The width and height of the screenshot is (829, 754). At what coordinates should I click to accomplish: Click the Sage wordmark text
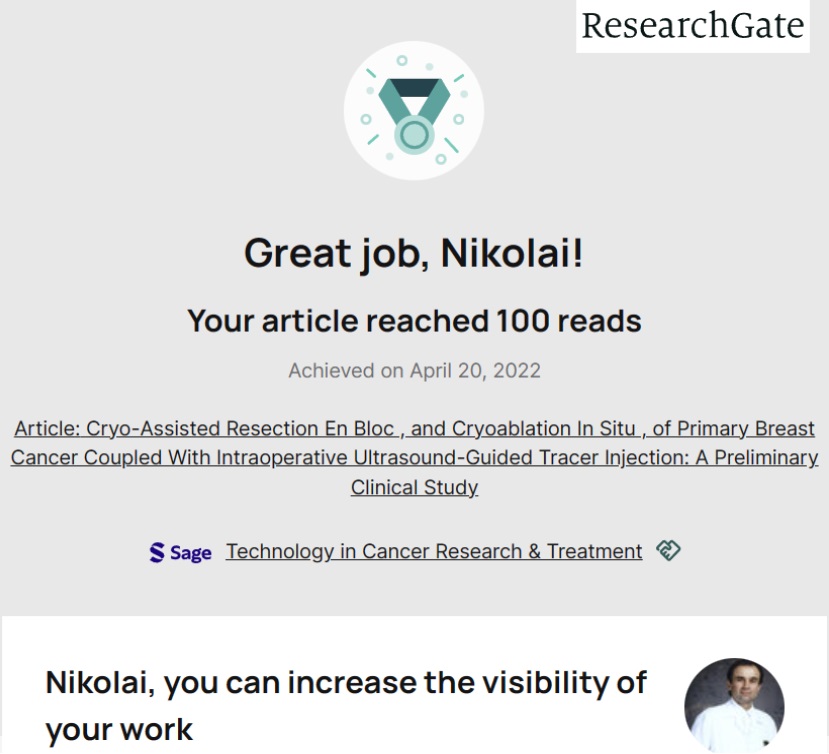click(x=191, y=553)
